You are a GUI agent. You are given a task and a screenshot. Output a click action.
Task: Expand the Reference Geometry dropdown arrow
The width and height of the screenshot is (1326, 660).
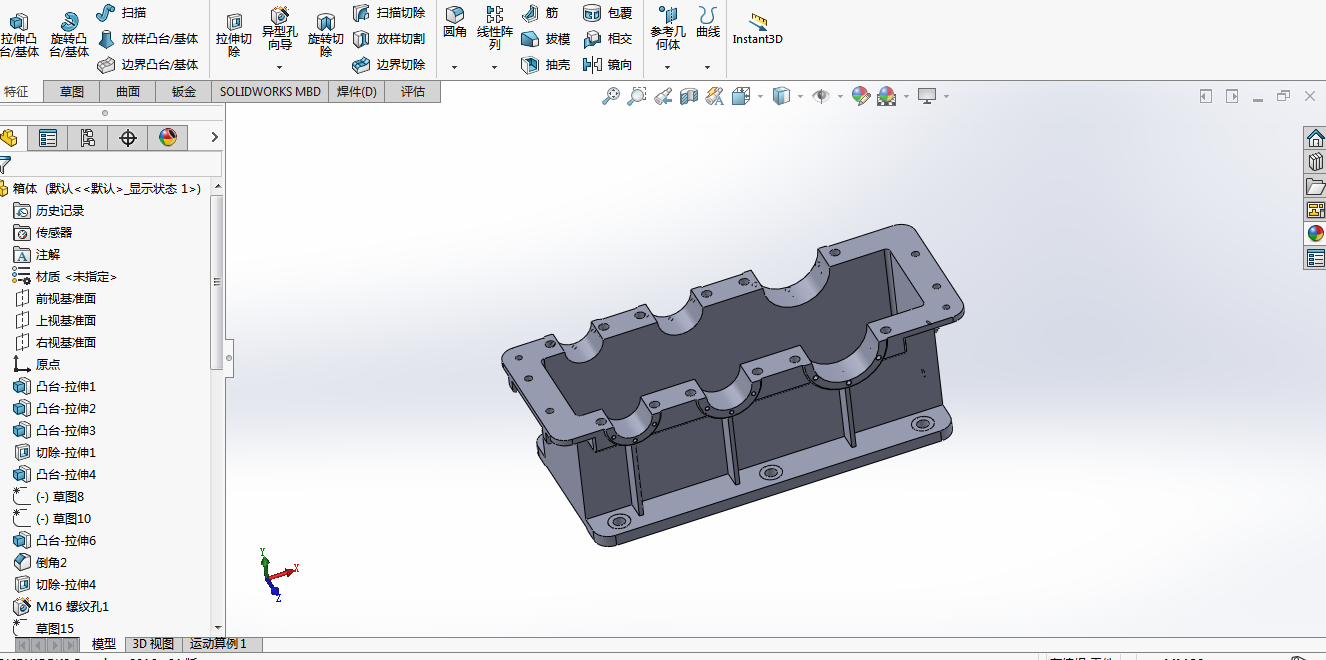point(668,68)
